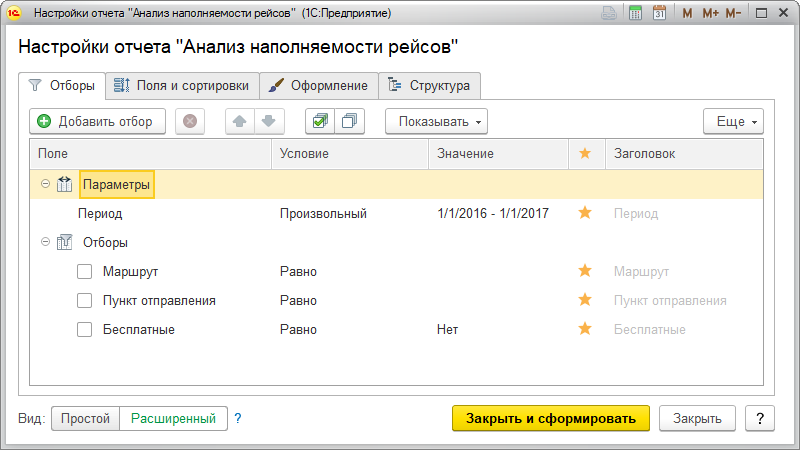The image size is (800, 450).
Task: Open the calculator icon in the title bar
Action: pyautogui.click(x=635, y=14)
